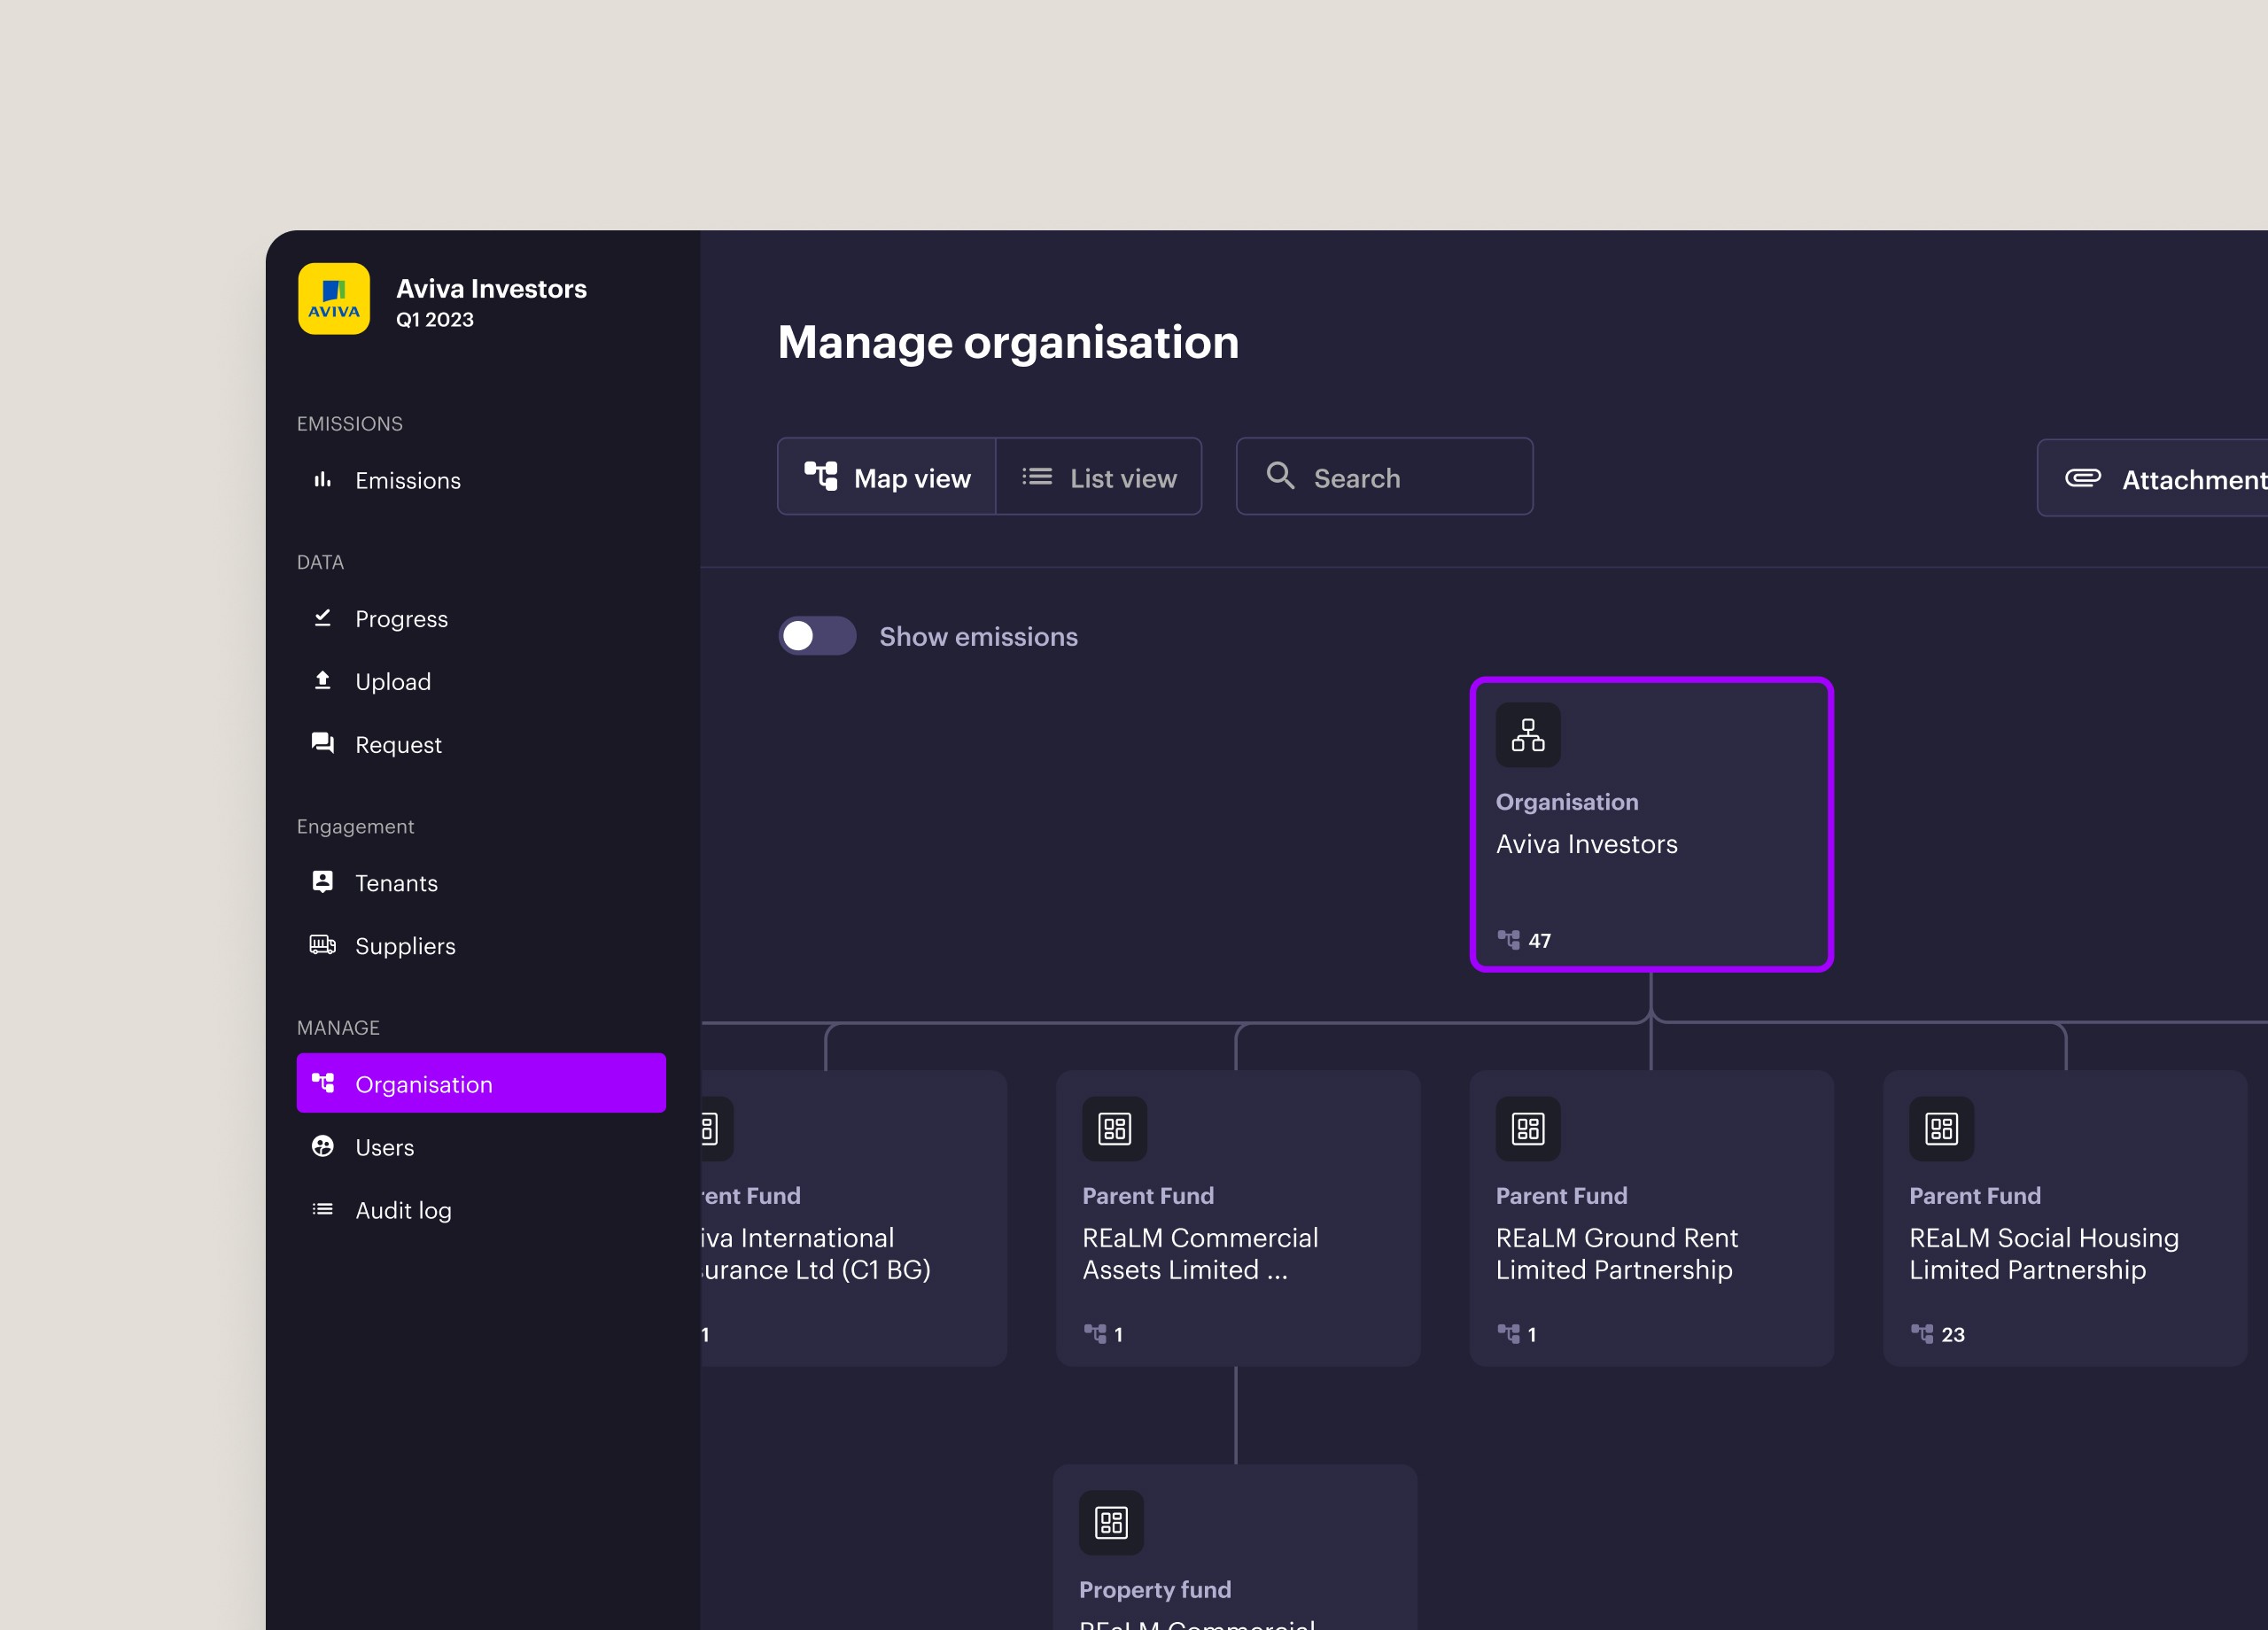
Task: Open the Request page
Action: [397, 745]
